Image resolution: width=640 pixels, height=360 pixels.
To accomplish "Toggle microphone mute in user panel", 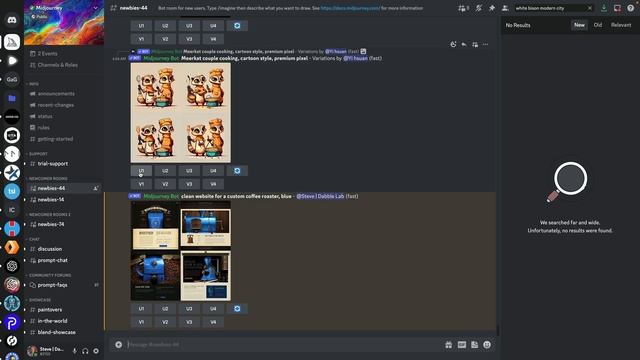I will tap(74, 351).
